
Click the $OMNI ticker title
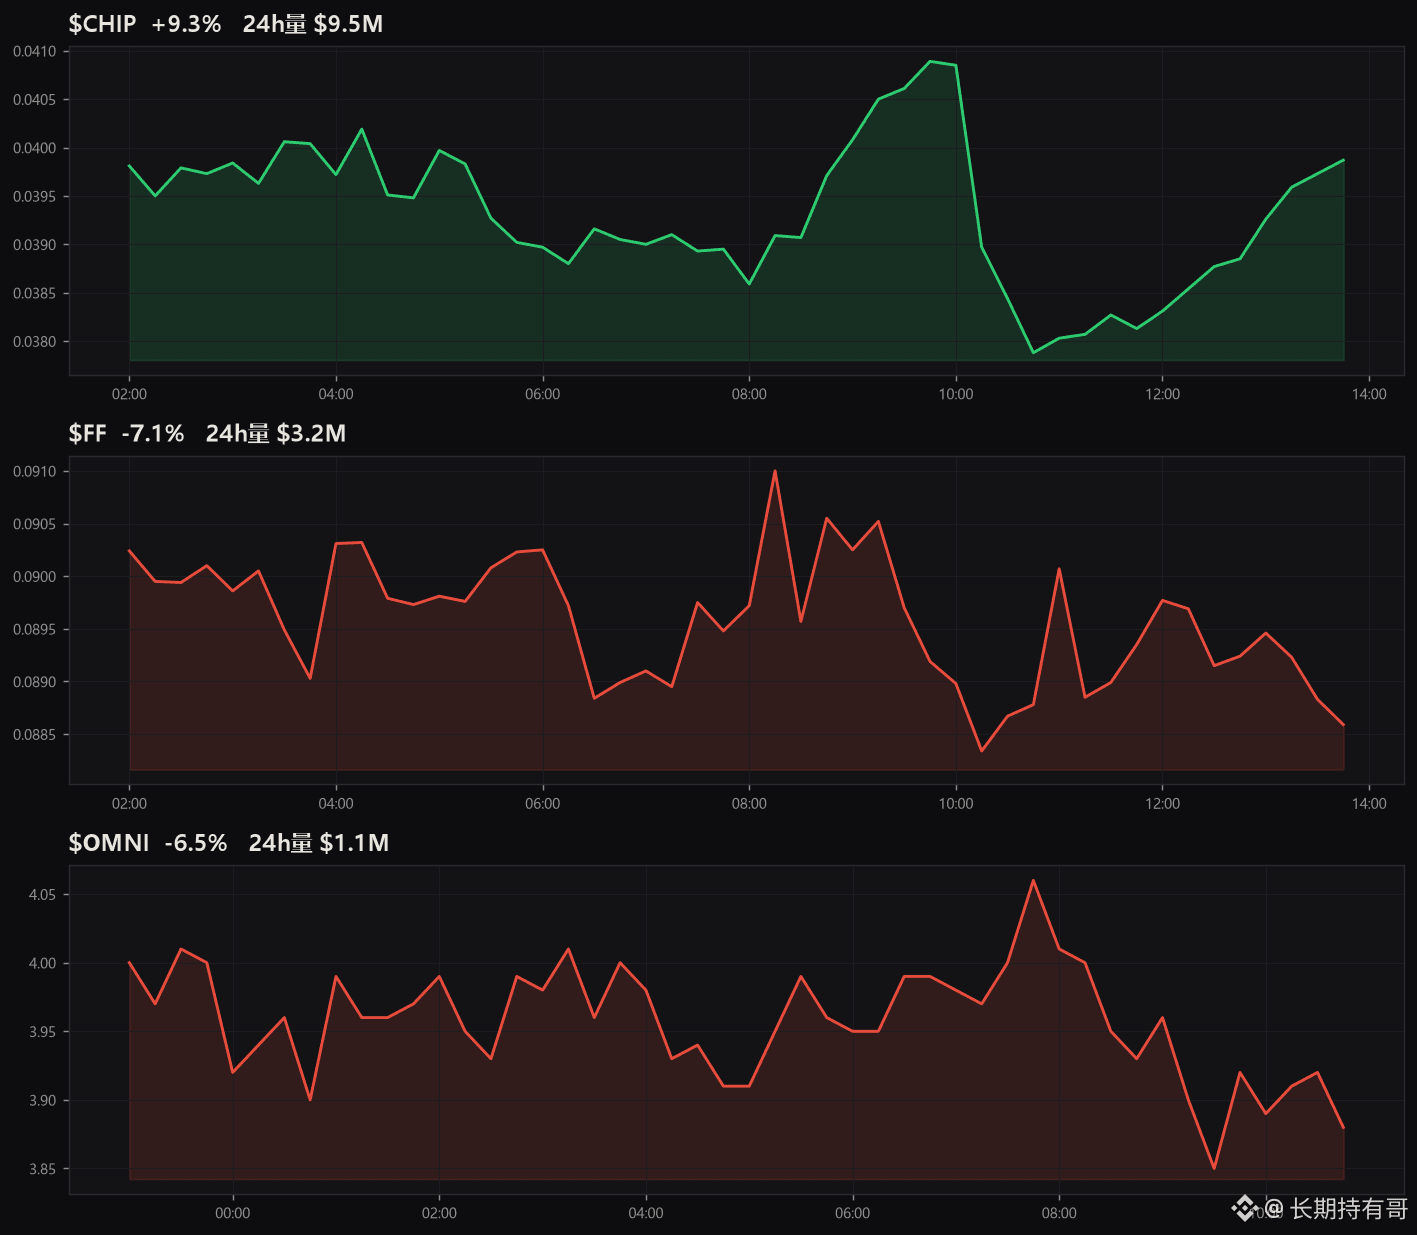tap(109, 843)
